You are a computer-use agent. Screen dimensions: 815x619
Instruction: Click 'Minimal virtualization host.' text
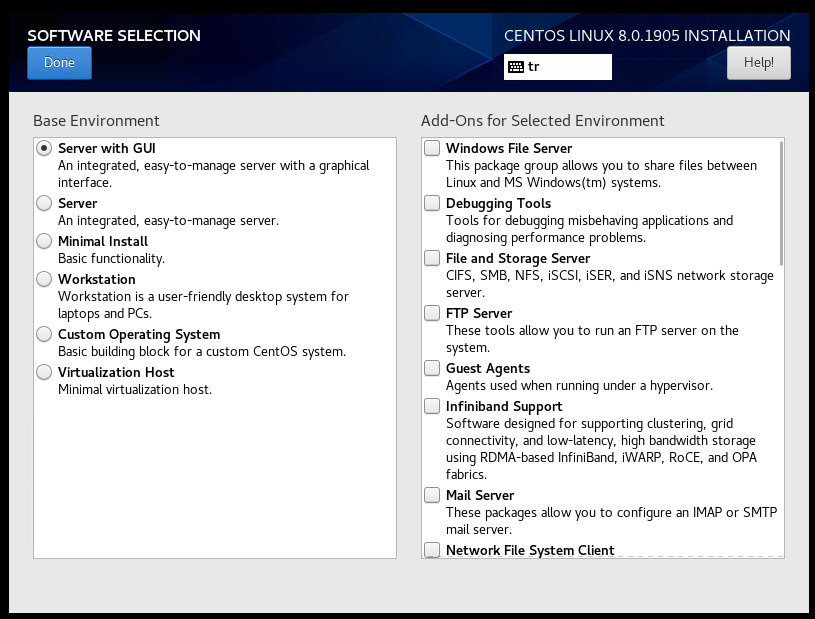[135, 390]
